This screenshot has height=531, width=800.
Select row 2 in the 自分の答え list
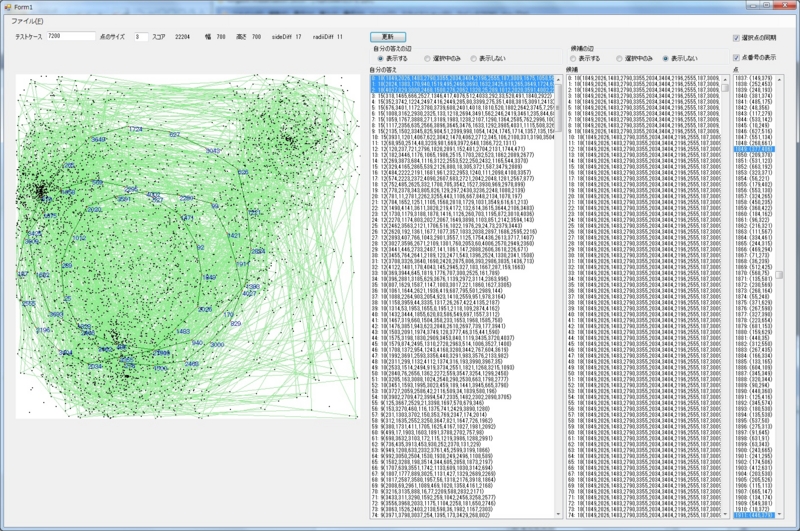[x=462, y=90]
